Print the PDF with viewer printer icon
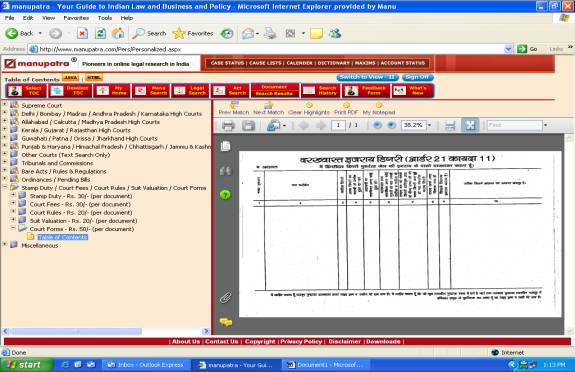The height and width of the screenshot is (372, 575). [228, 126]
